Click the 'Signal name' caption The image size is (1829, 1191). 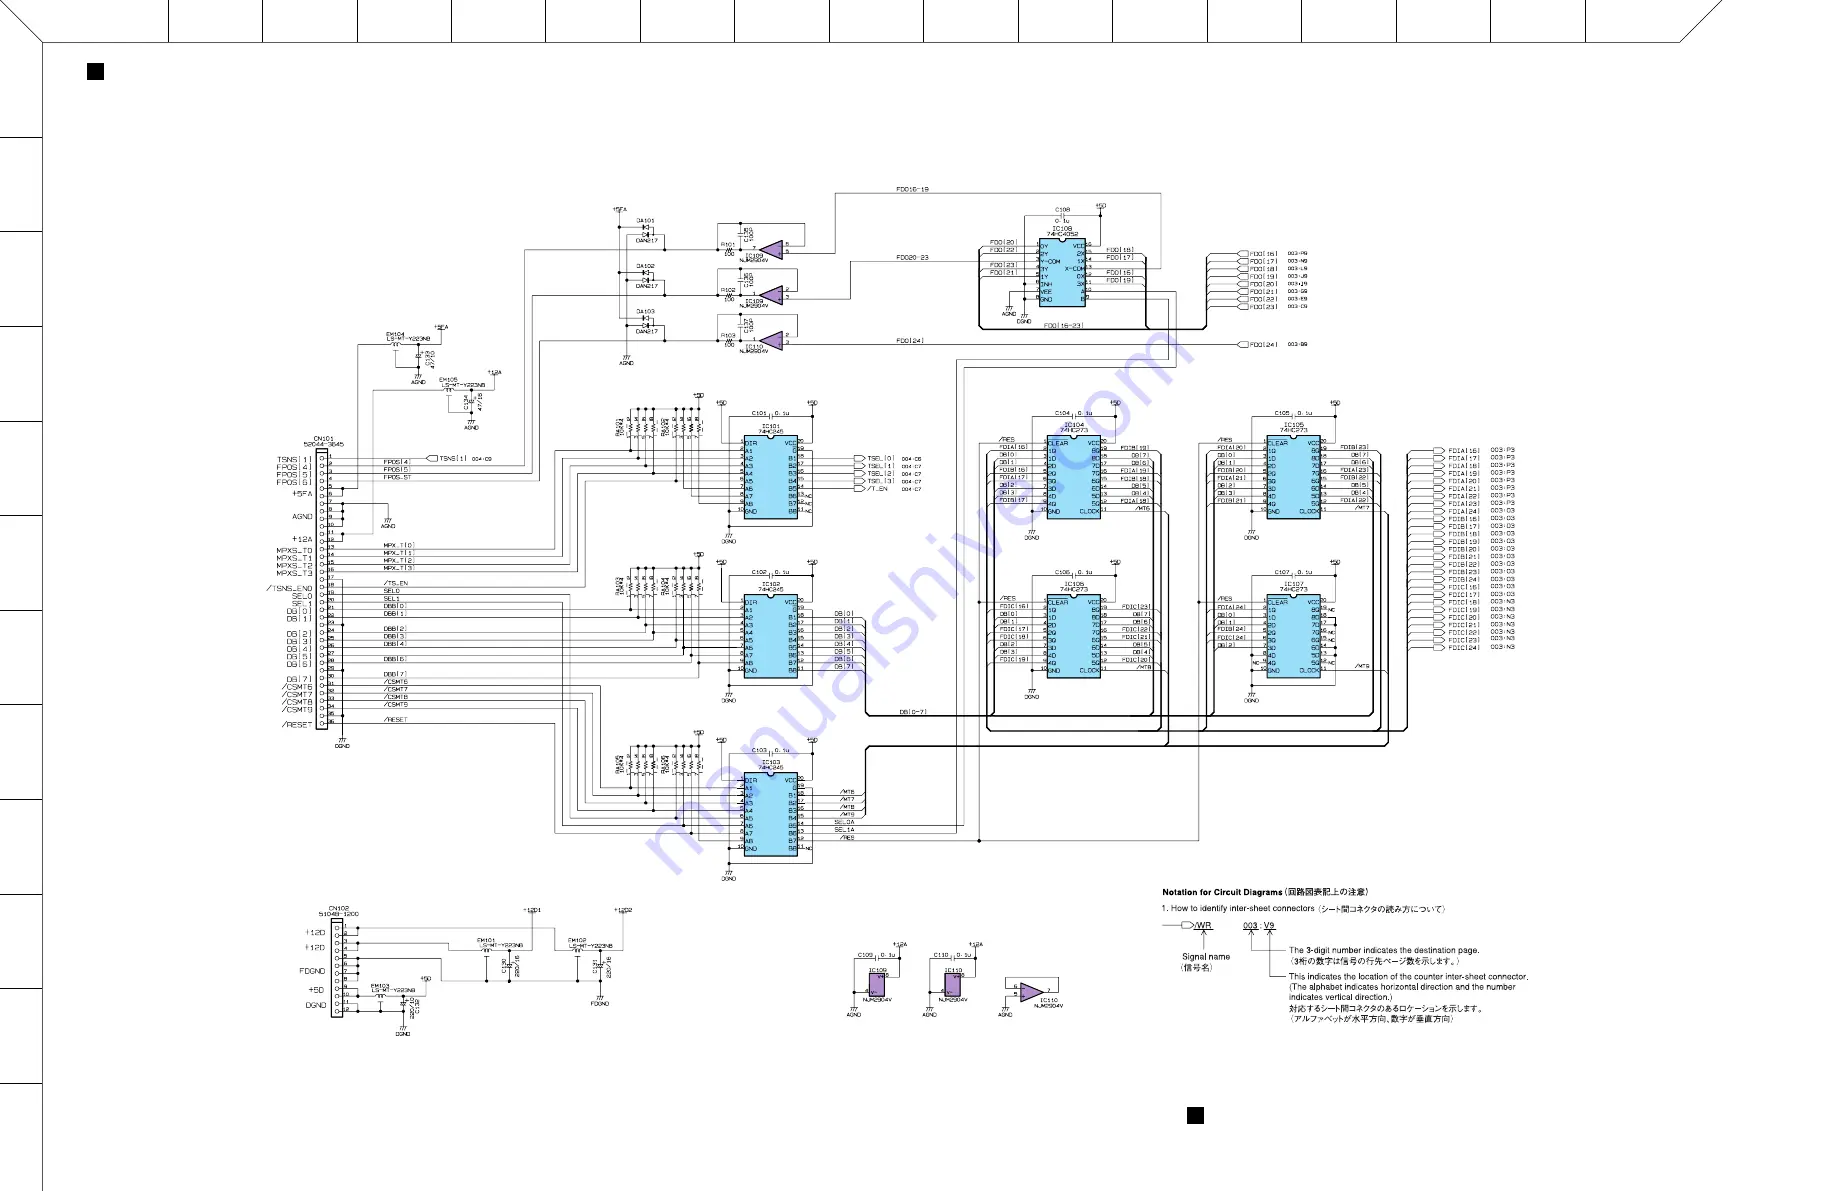point(1206,957)
